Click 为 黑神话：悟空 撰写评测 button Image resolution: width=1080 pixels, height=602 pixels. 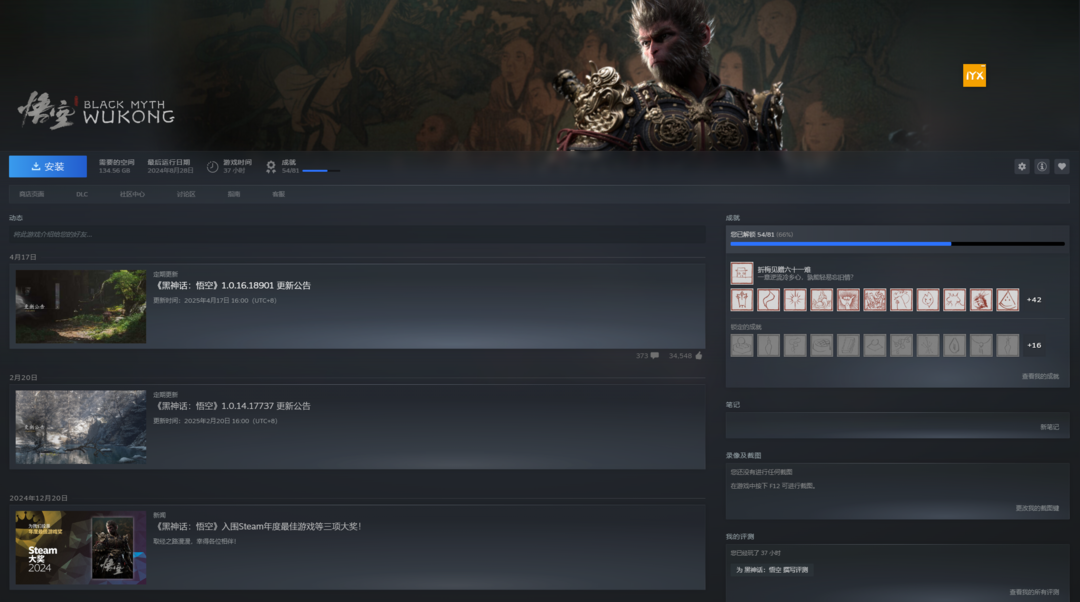(771, 570)
